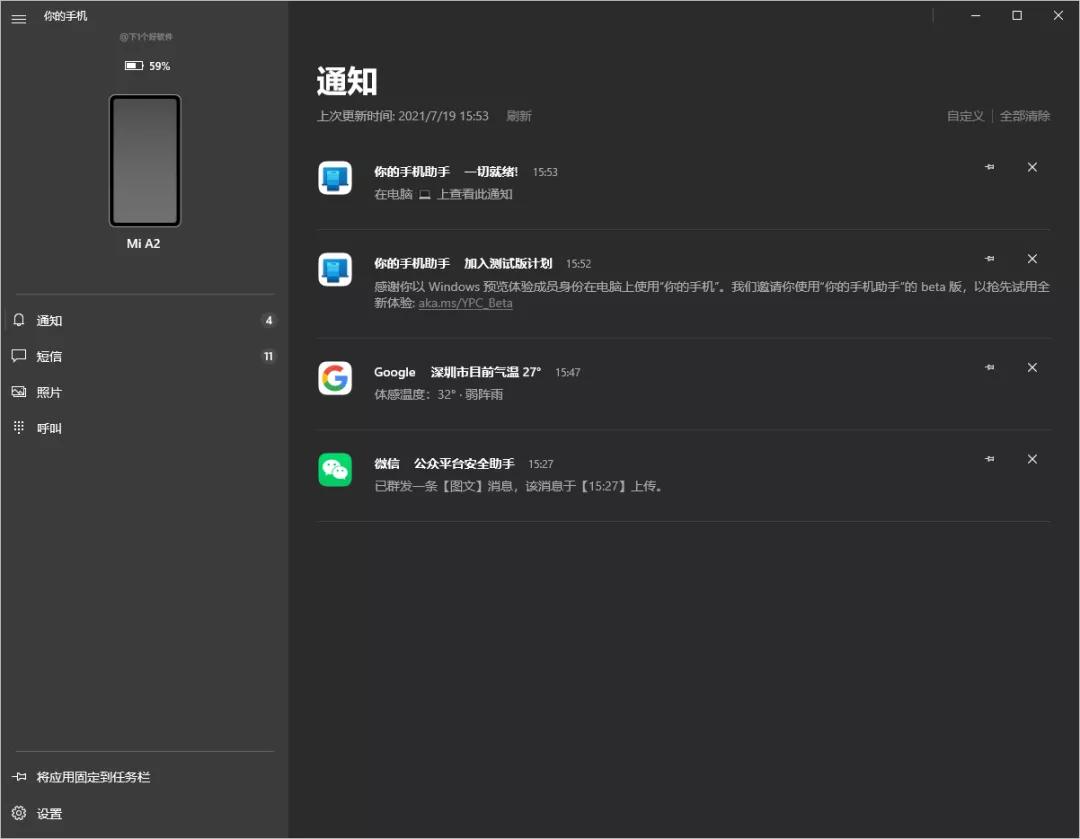The width and height of the screenshot is (1080, 839).
Task: Open the 设置 settings page
Action: click(x=48, y=813)
